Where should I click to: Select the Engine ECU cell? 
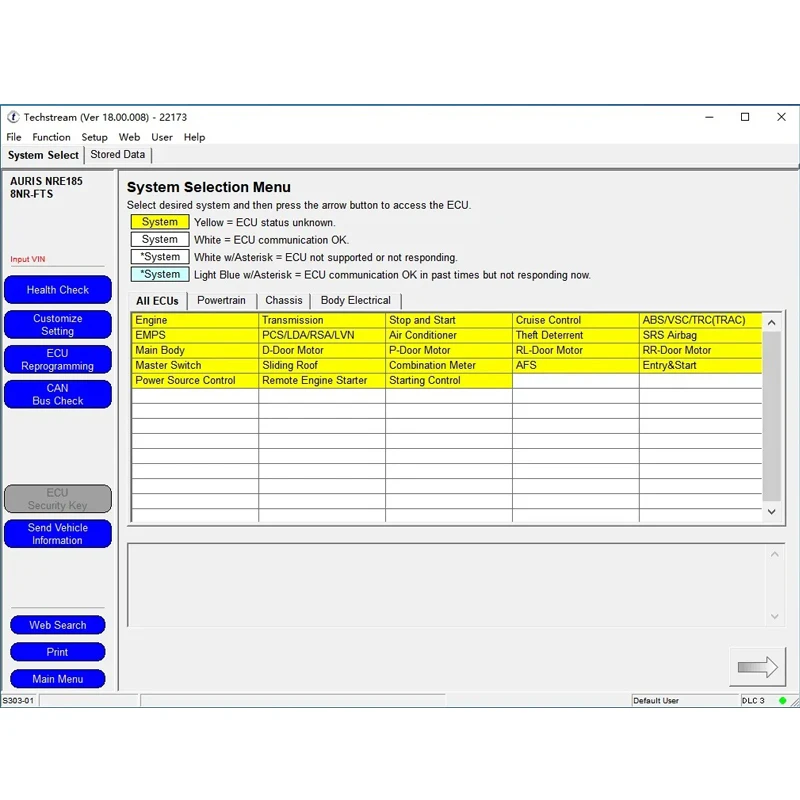pyautogui.click(x=195, y=320)
